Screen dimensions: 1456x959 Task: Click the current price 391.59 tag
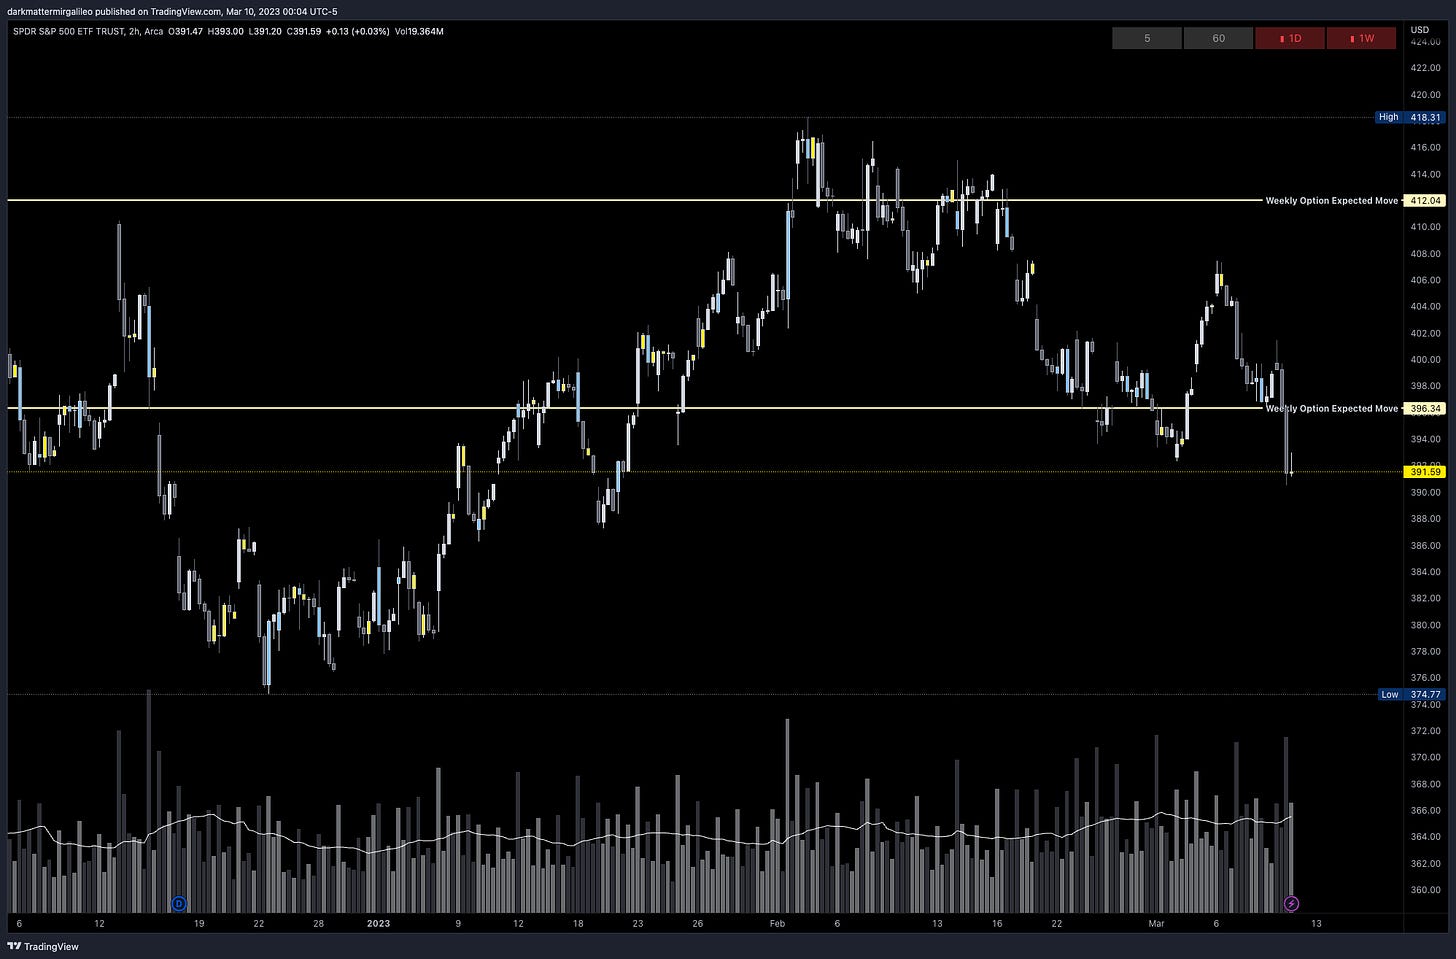pos(1424,472)
